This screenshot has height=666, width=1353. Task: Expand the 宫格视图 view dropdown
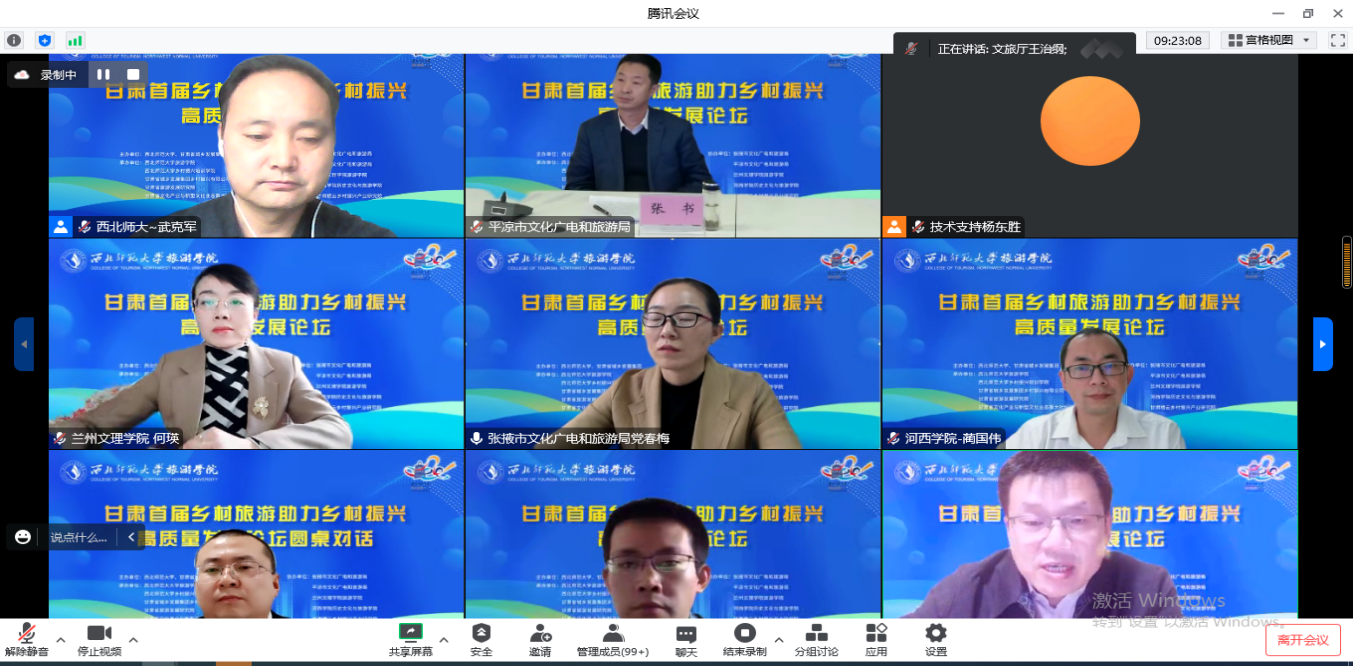(1308, 41)
